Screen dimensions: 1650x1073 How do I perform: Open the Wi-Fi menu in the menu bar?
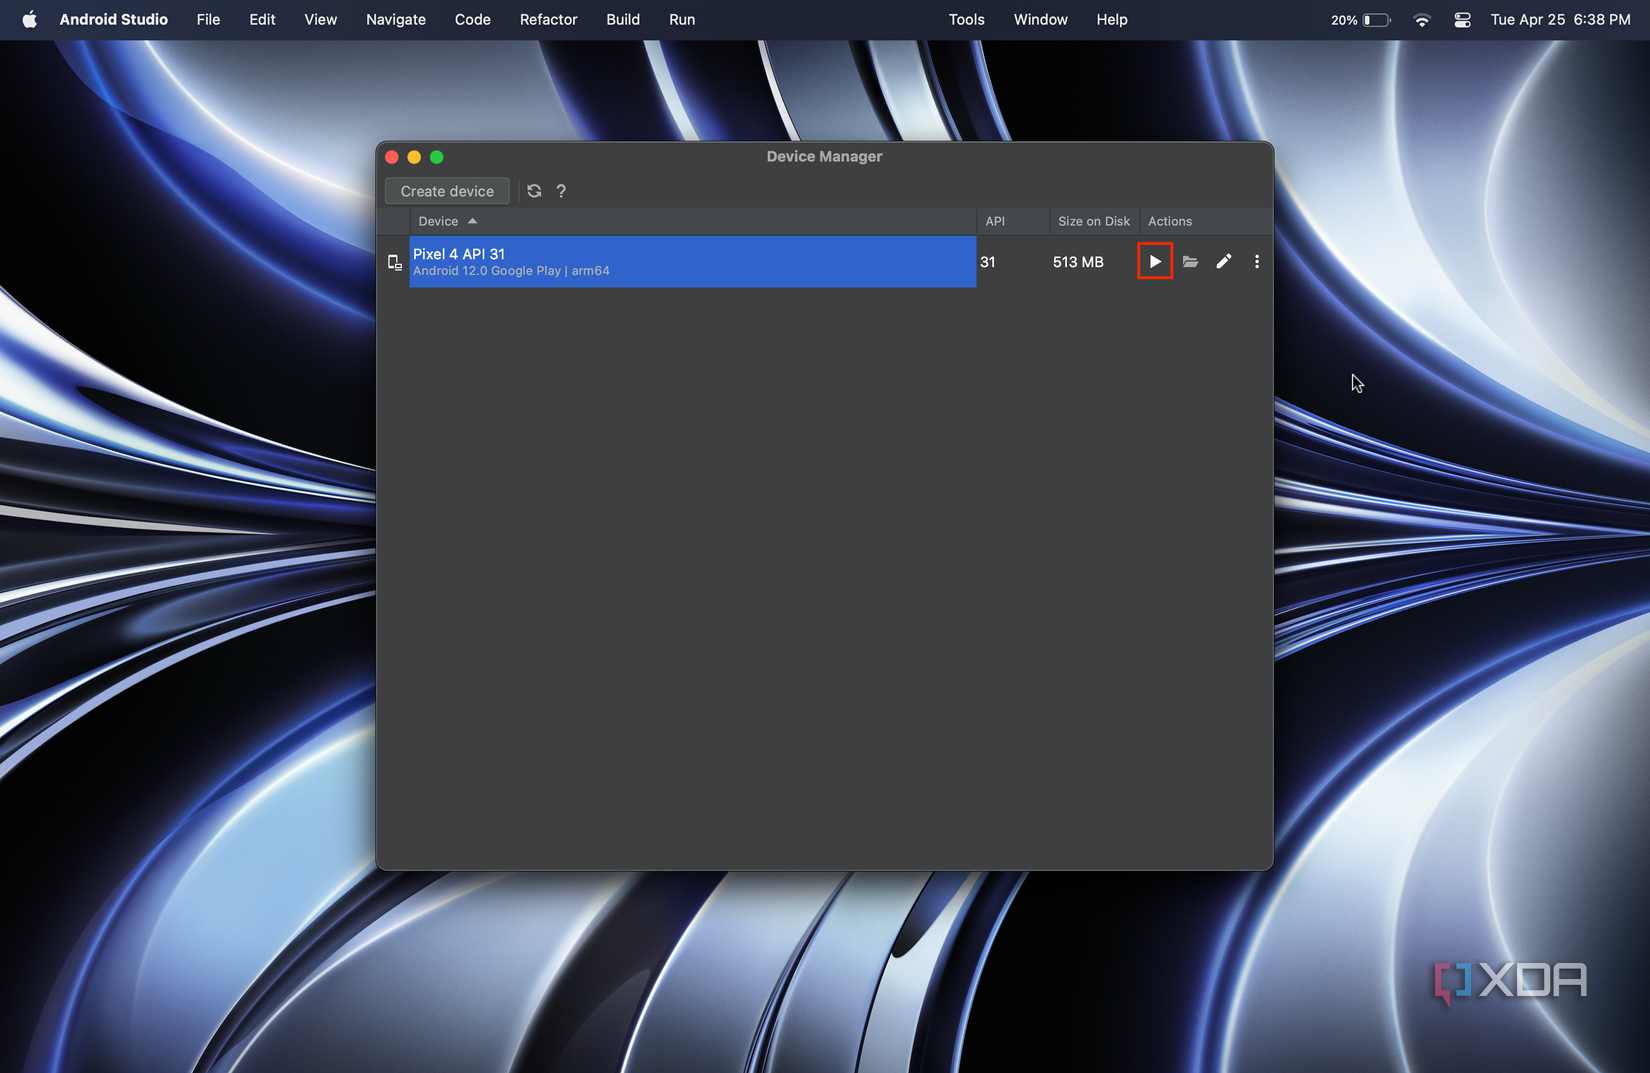tap(1421, 19)
